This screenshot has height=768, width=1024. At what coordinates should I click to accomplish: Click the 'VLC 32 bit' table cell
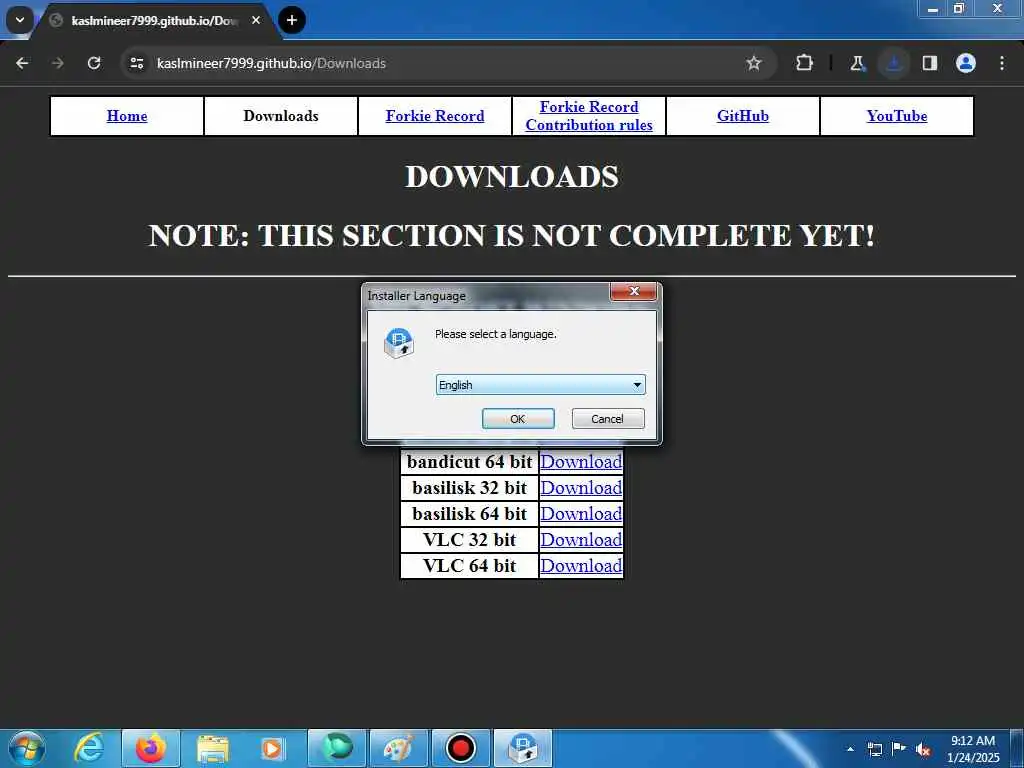(470, 540)
